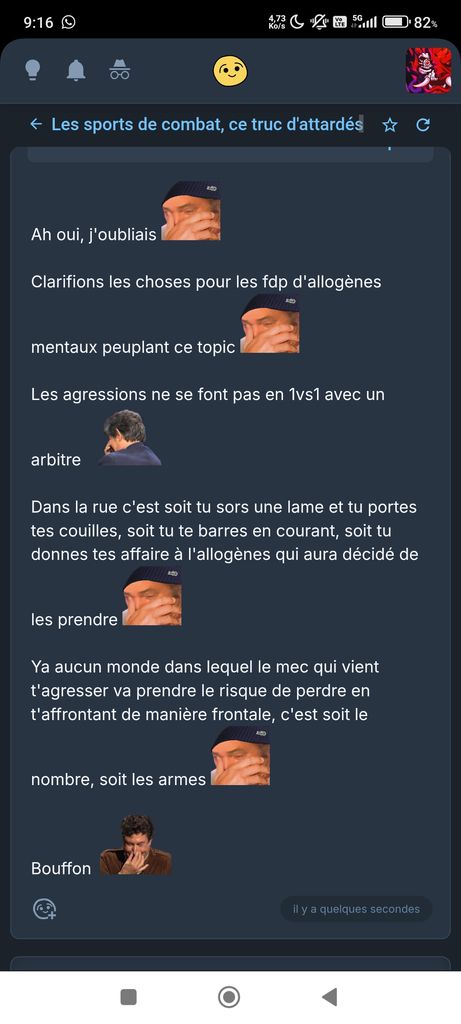The image size is (461, 1024).
Task: Open notifications via the bell icon
Action: click(76, 70)
